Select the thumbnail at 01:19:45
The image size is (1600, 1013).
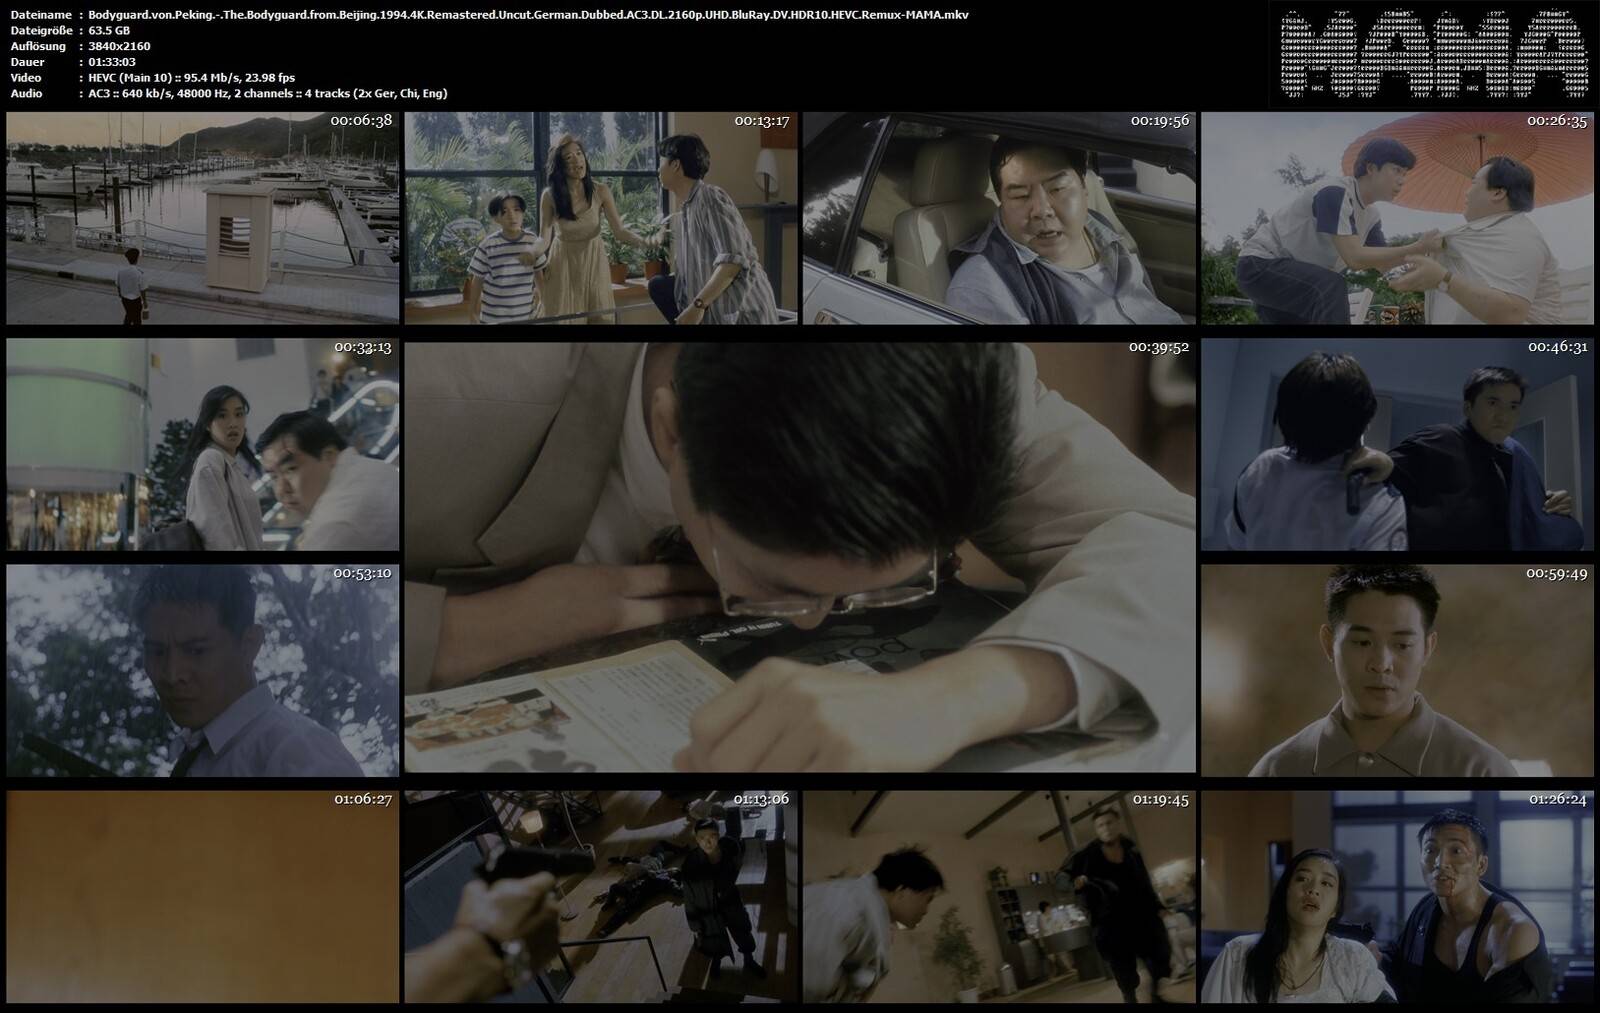(999, 897)
